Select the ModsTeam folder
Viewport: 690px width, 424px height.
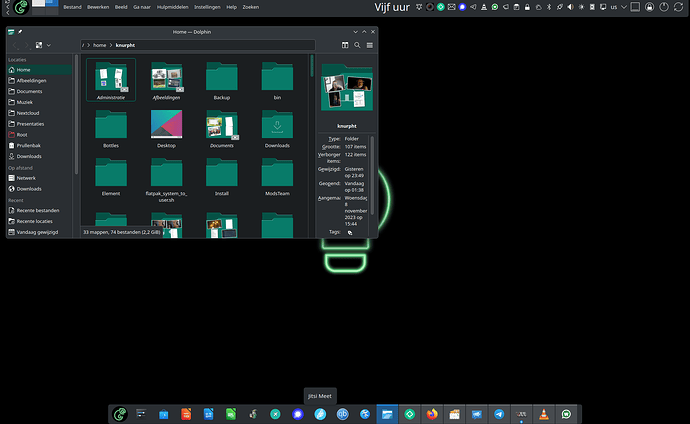click(277, 176)
